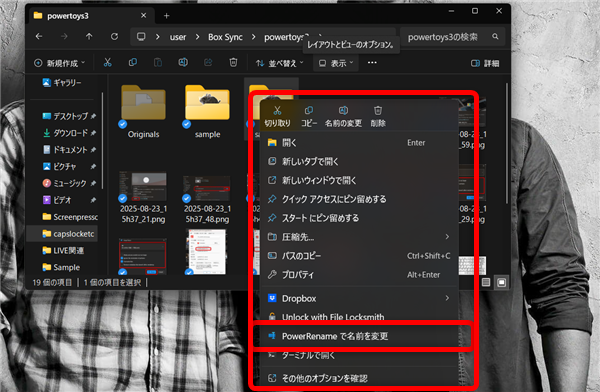The image size is (600, 392).
Task: Click the toolbar Paste icon
Action: click(158, 62)
